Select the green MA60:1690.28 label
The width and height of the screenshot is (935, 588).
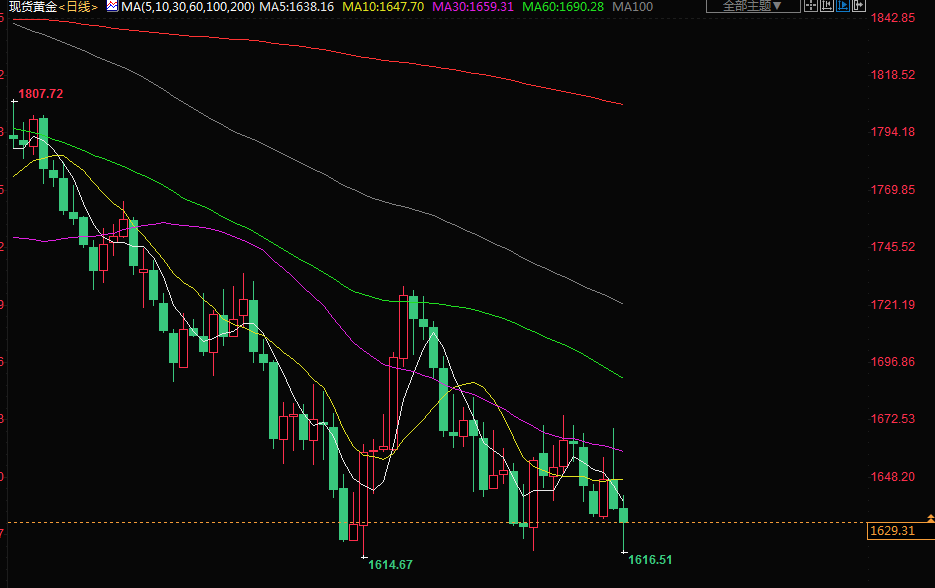(562, 7)
